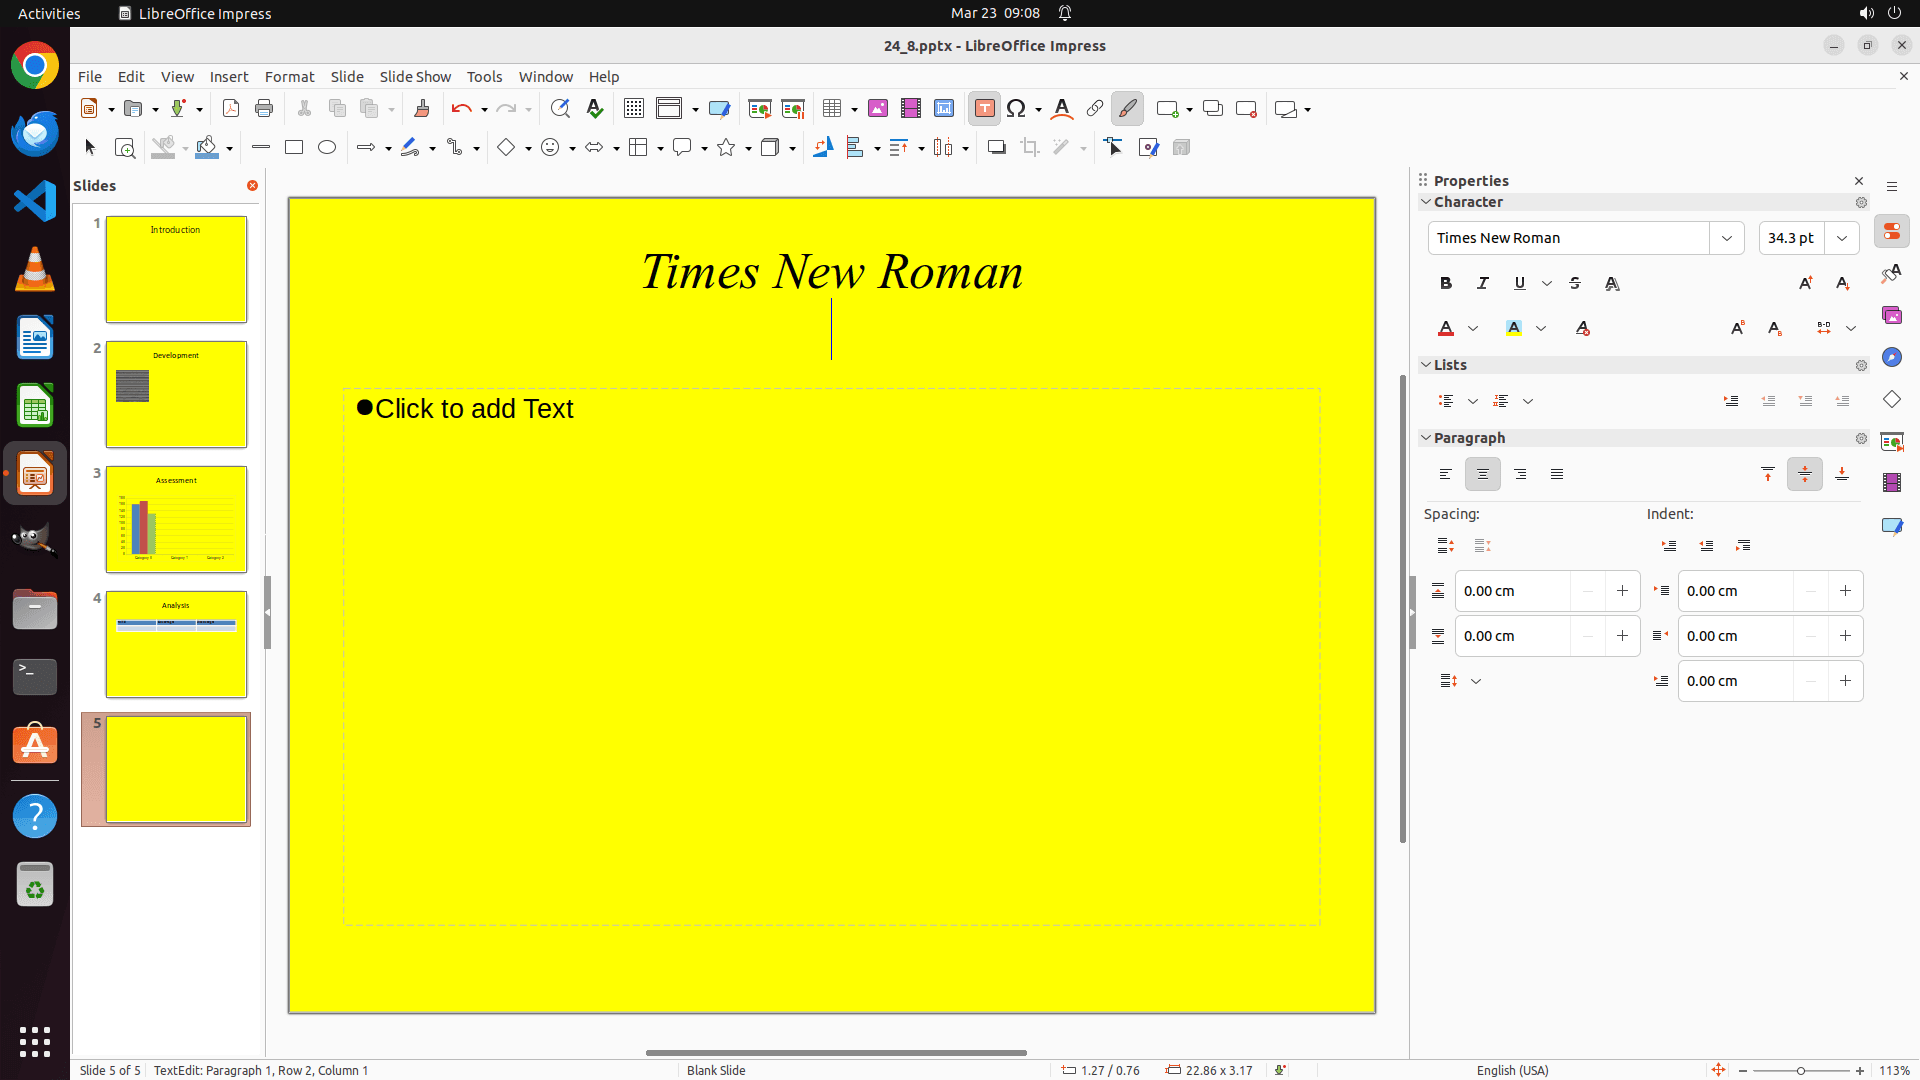Insert a line with the Line tool
Screen dimensions: 1920x1080
[261, 147]
